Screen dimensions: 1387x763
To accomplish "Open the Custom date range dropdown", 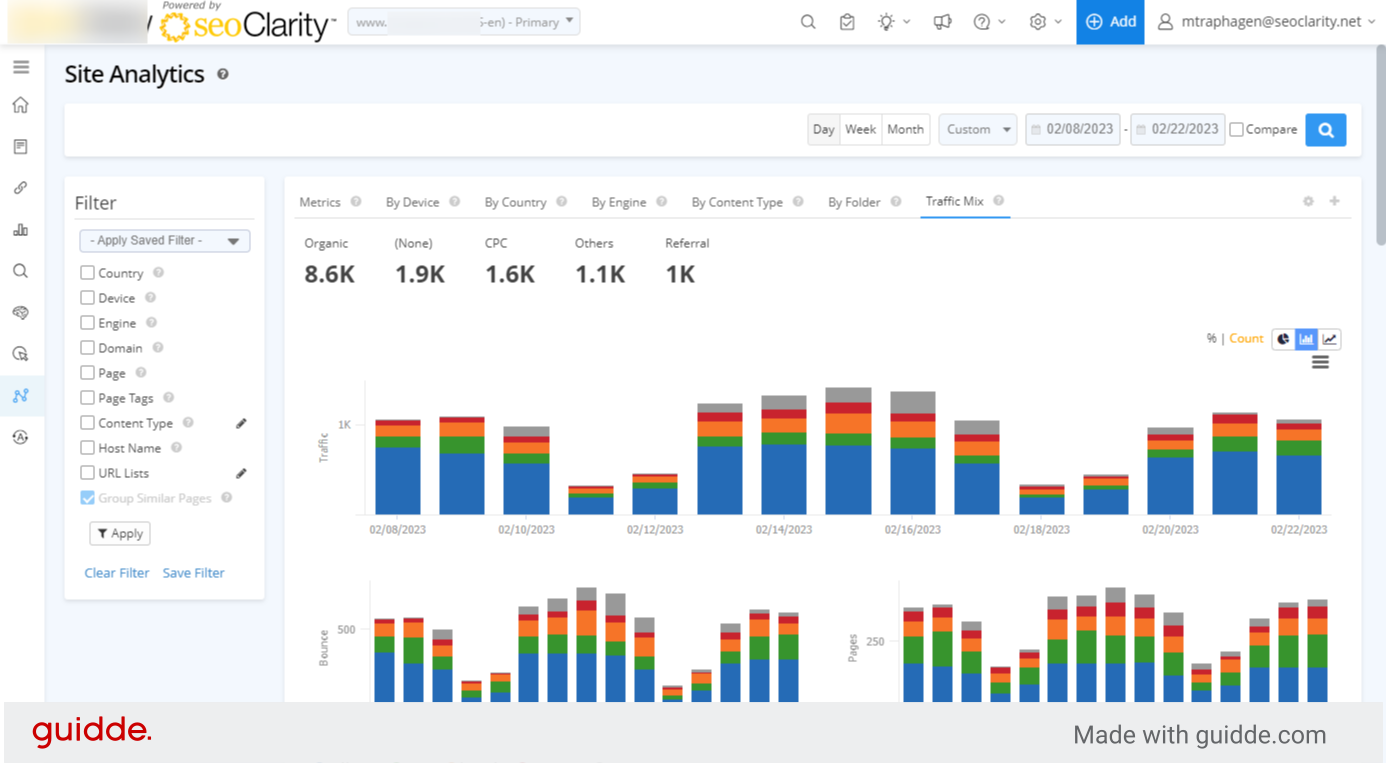I will point(977,130).
